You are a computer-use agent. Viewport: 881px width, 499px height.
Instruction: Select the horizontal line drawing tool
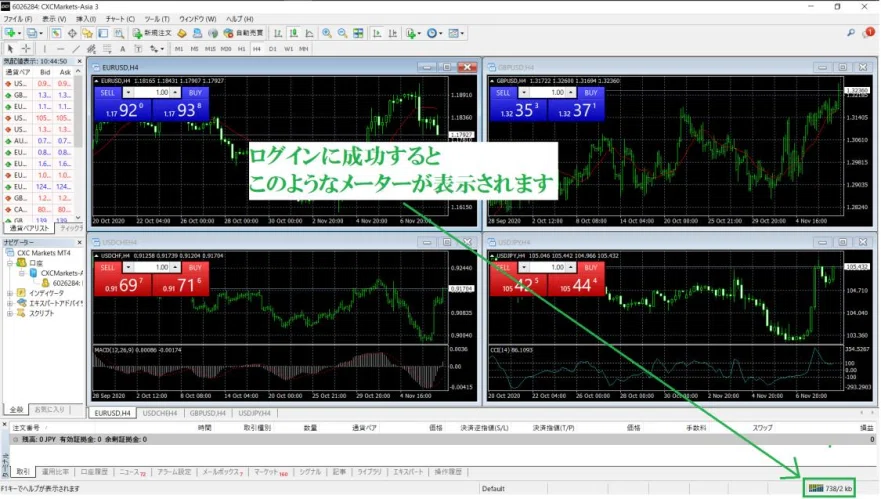pos(60,49)
